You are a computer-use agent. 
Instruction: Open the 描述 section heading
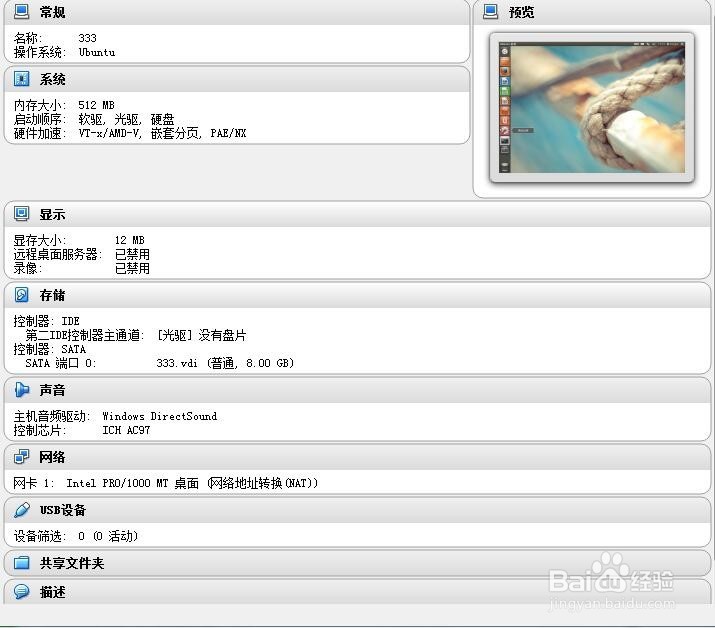point(52,592)
